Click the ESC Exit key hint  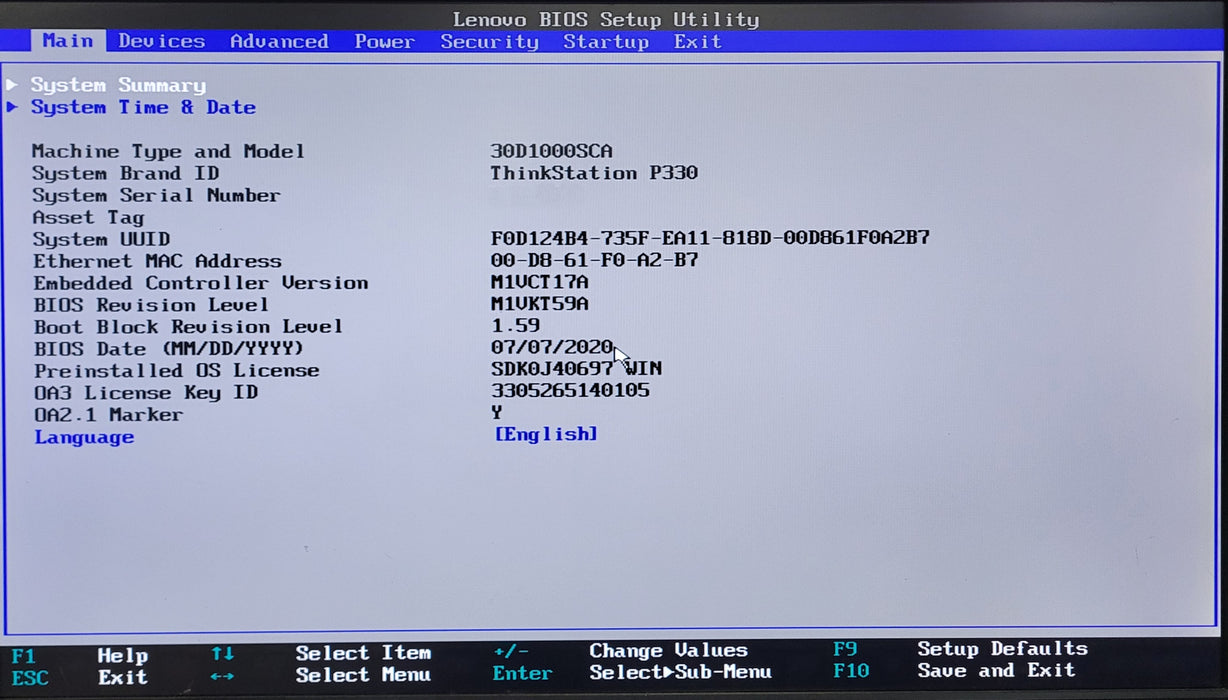pyautogui.click(x=79, y=678)
